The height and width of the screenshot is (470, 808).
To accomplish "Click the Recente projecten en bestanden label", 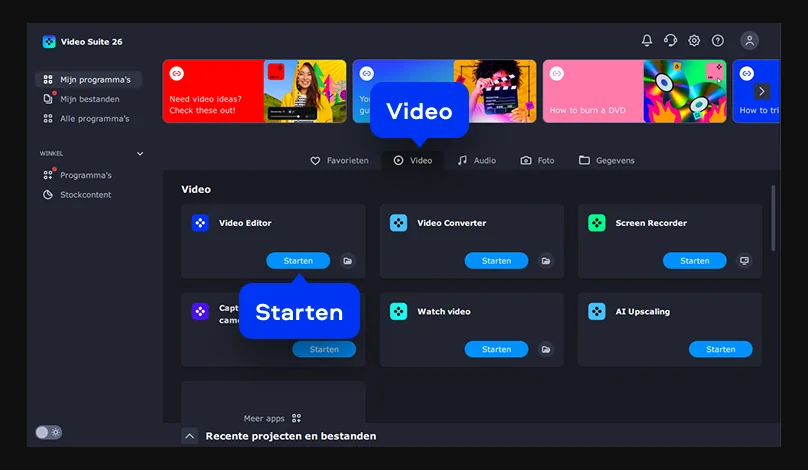I will click(x=291, y=436).
